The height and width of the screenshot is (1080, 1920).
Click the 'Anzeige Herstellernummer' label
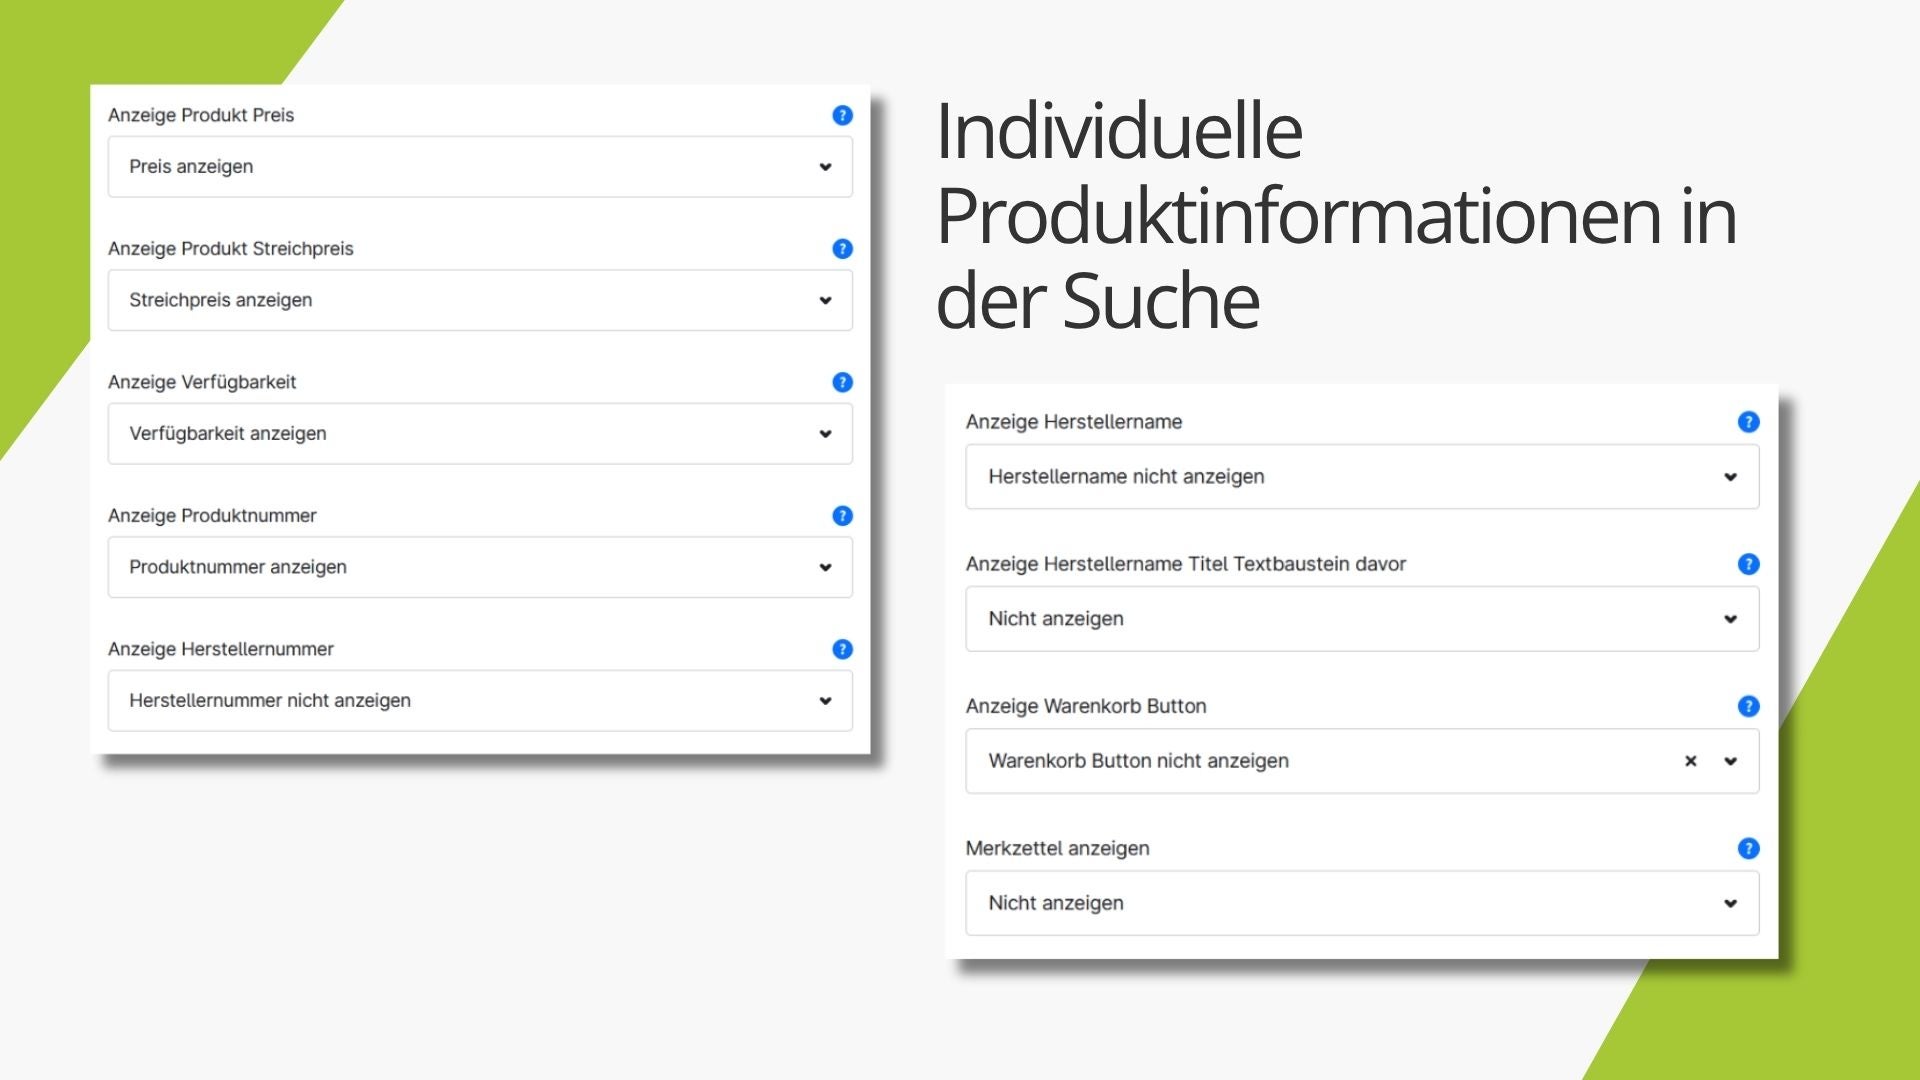221,649
